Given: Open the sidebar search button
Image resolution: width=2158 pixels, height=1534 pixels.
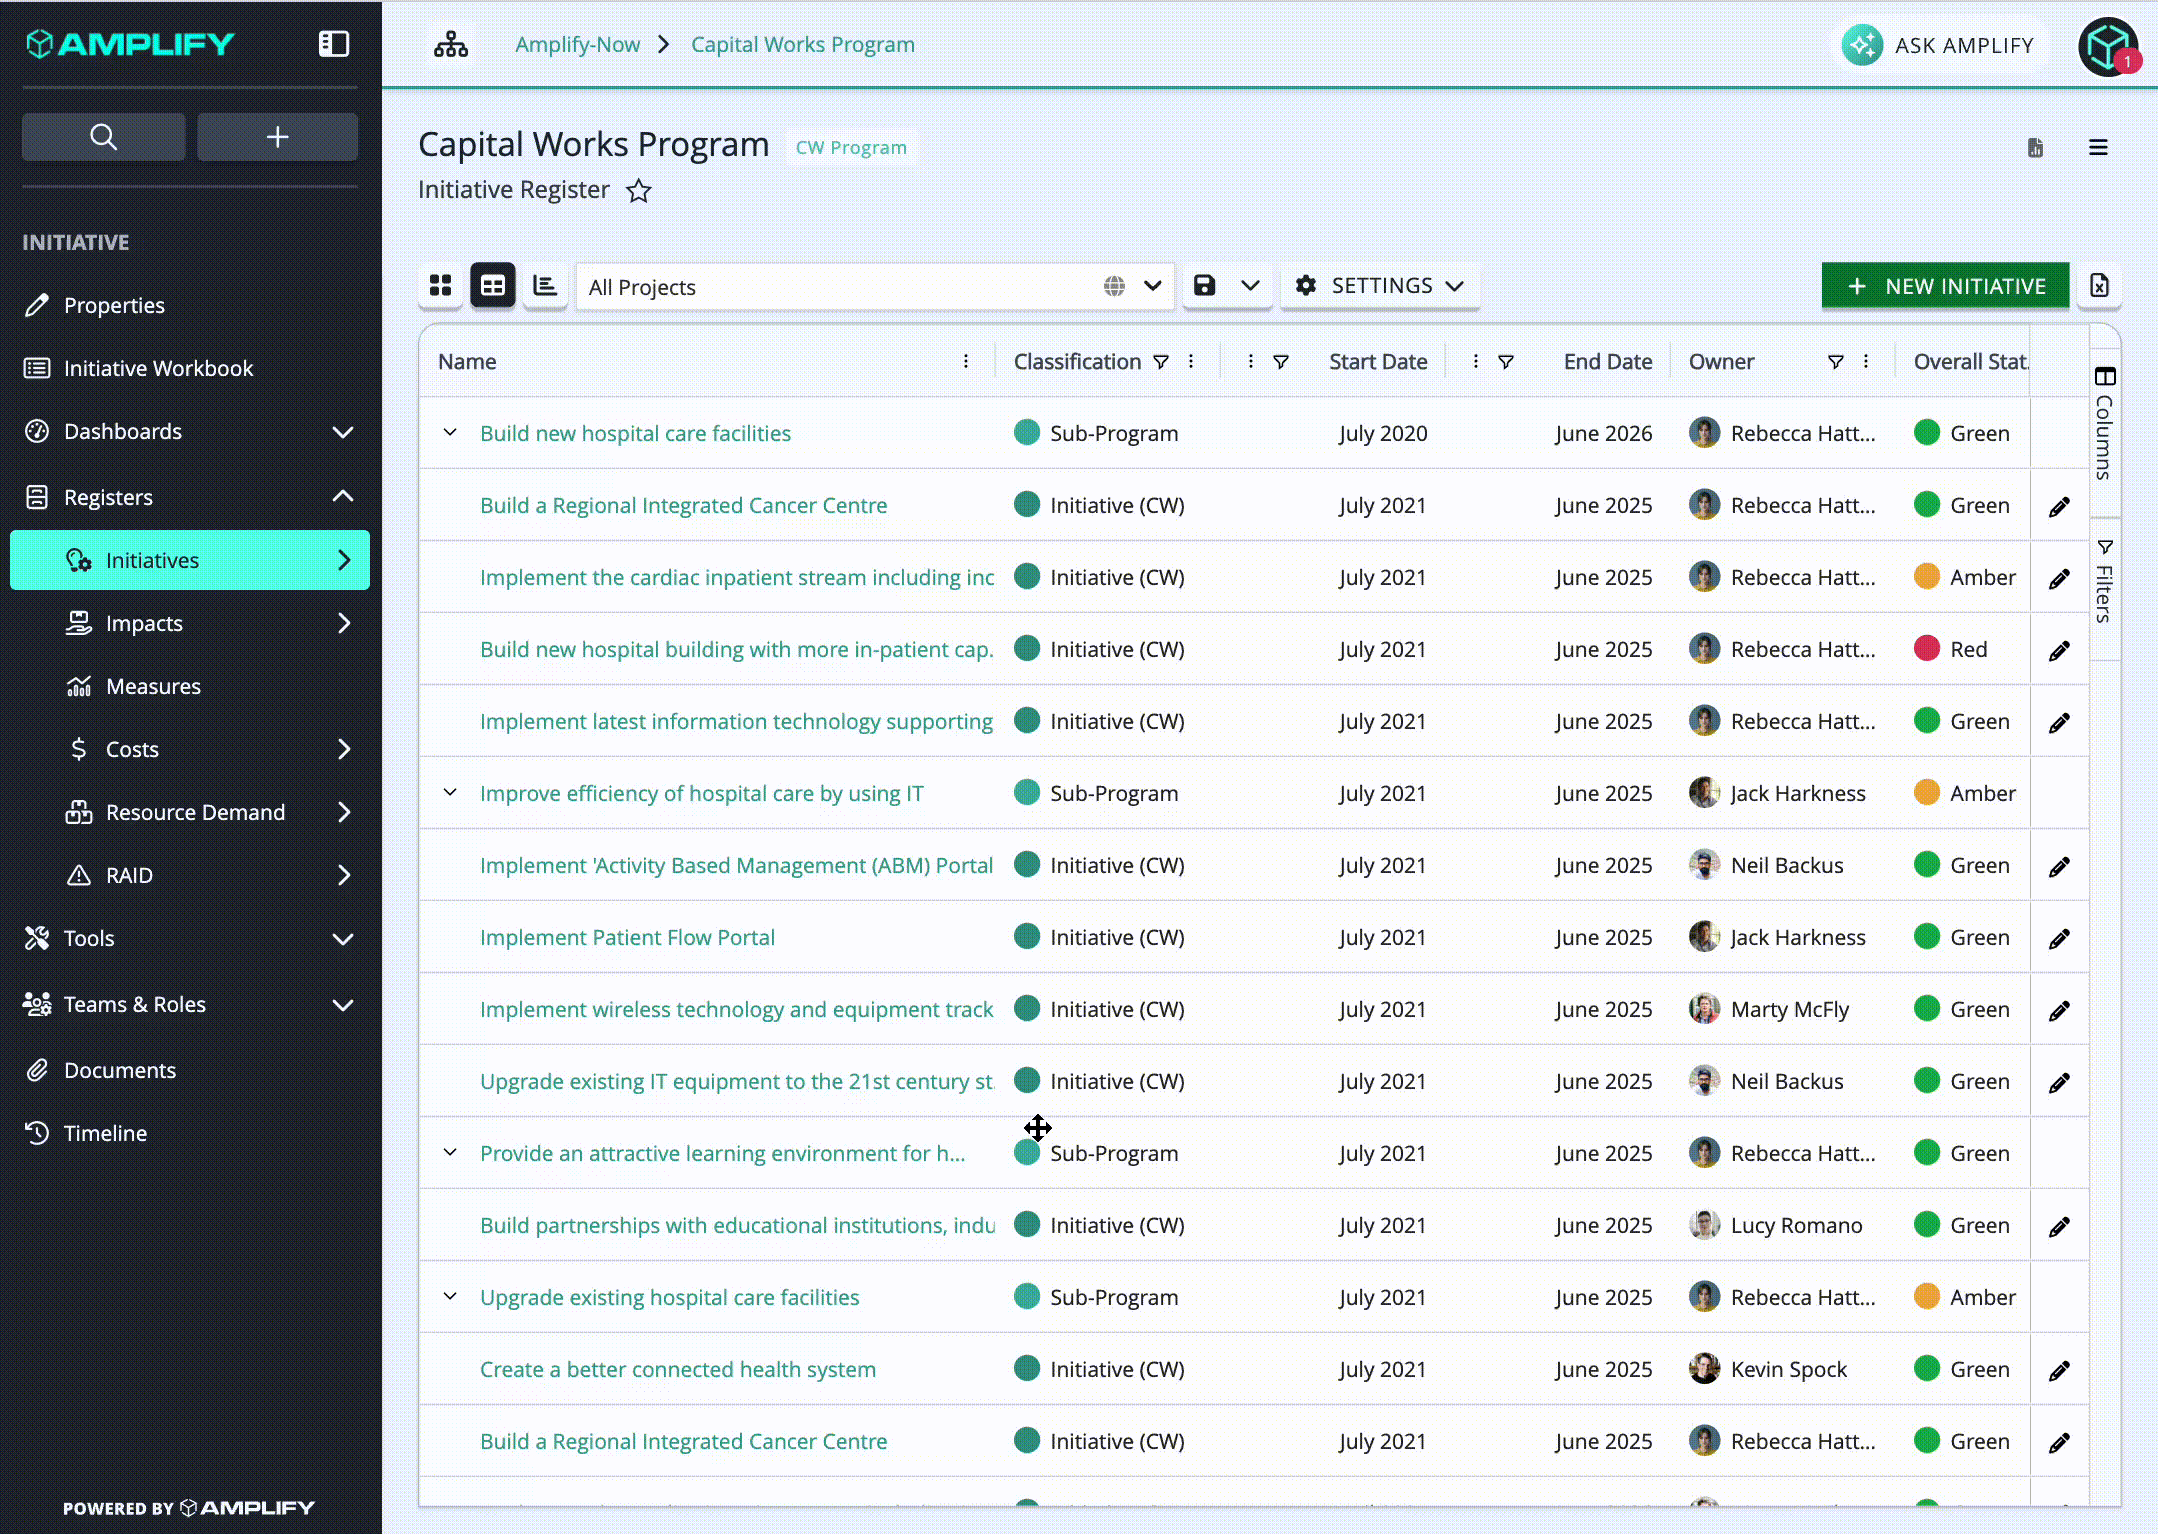Looking at the screenshot, I should pyautogui.click(x=103, y=136).
